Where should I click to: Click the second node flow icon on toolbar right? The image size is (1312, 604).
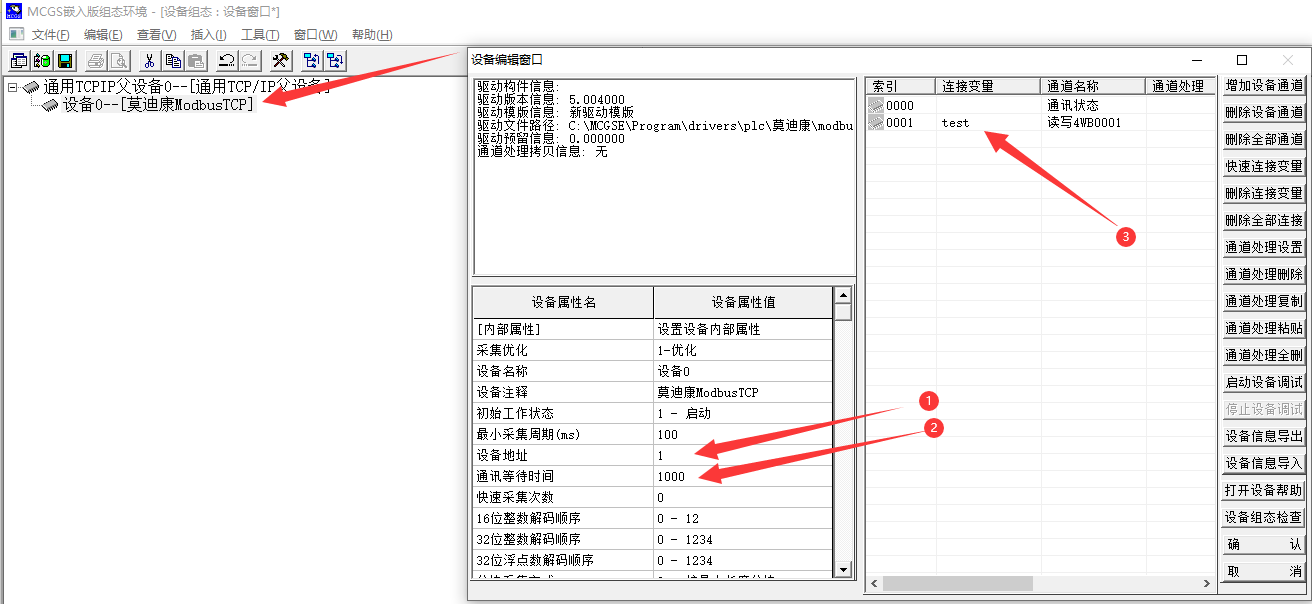point(335,59)
